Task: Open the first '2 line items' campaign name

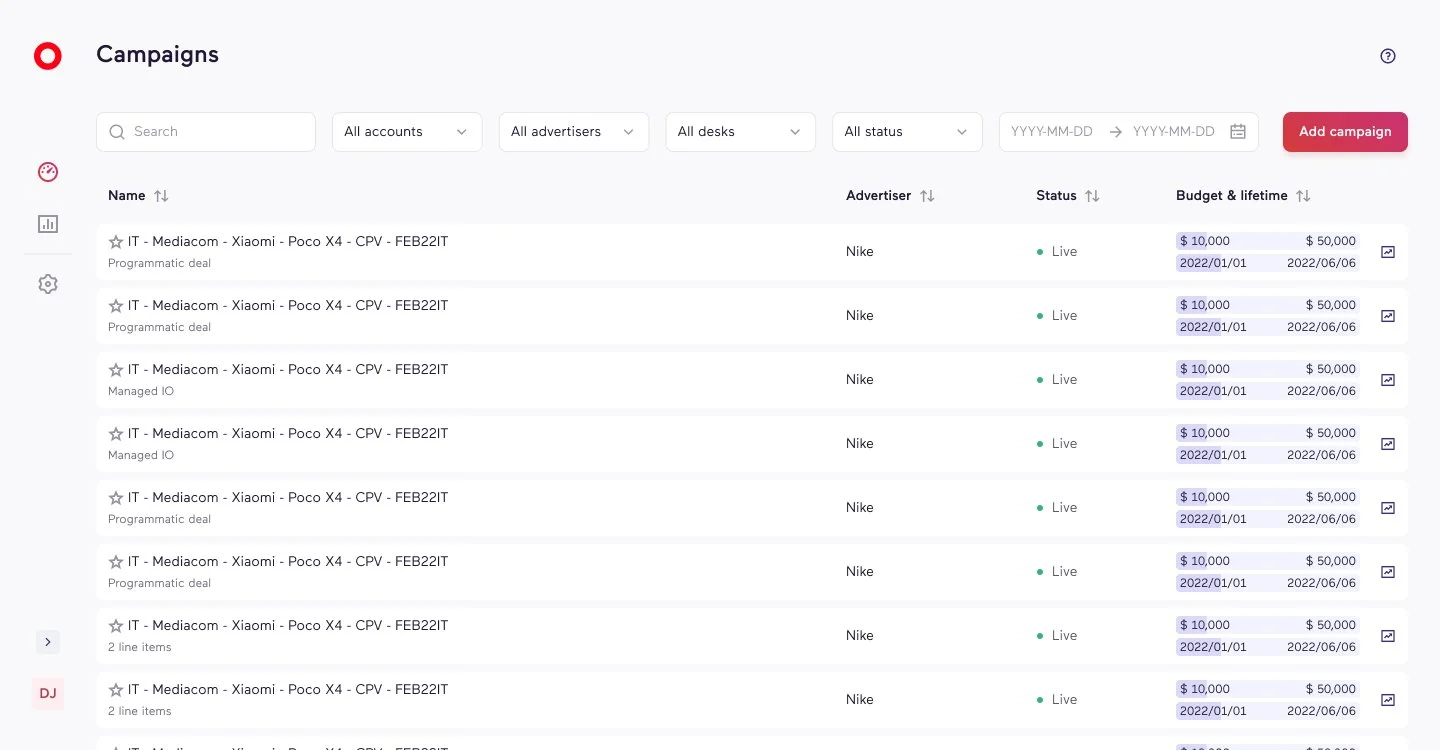Action: pyautogui.click(x=288, y=625)
